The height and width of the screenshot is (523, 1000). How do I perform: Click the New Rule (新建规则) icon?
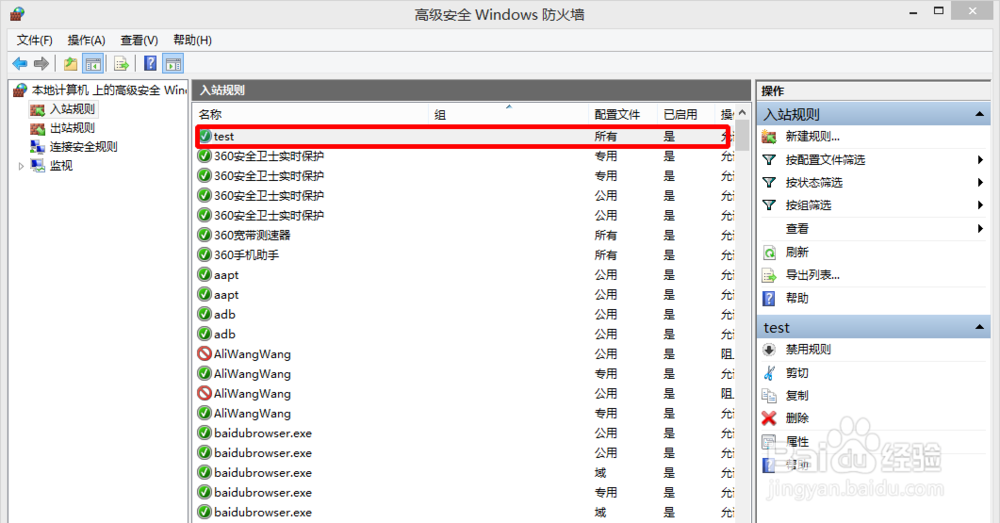tap(769, 136)
